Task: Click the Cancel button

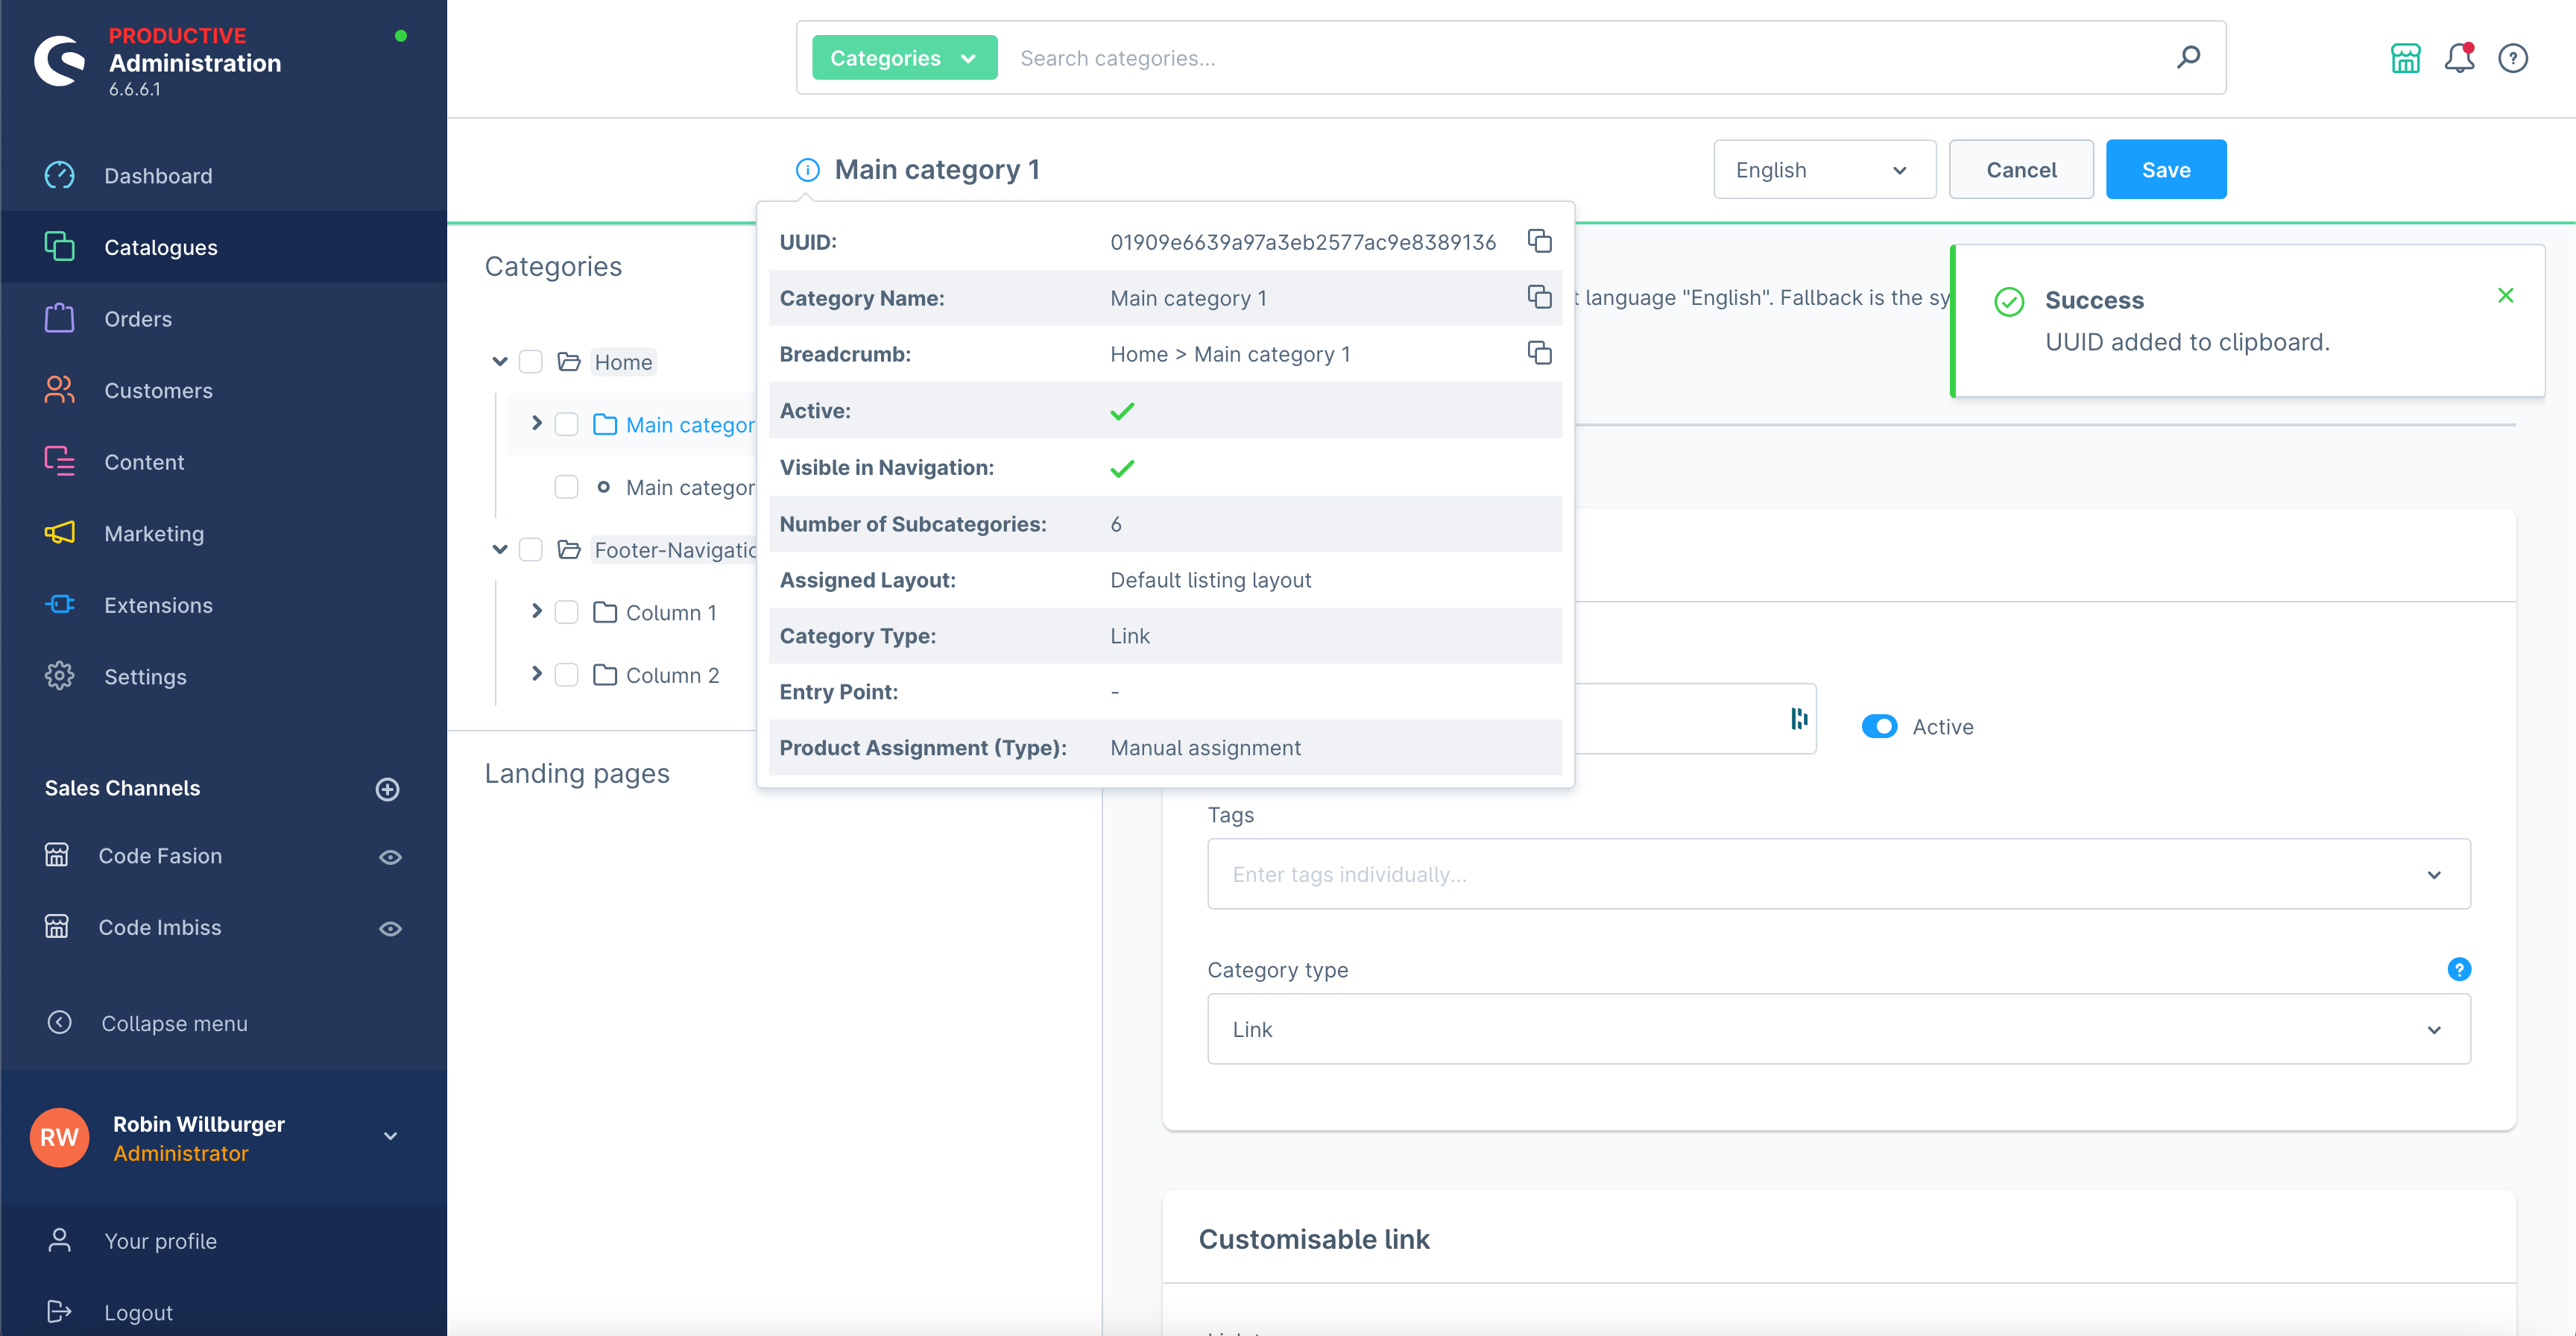Action: click(2024, 168)
